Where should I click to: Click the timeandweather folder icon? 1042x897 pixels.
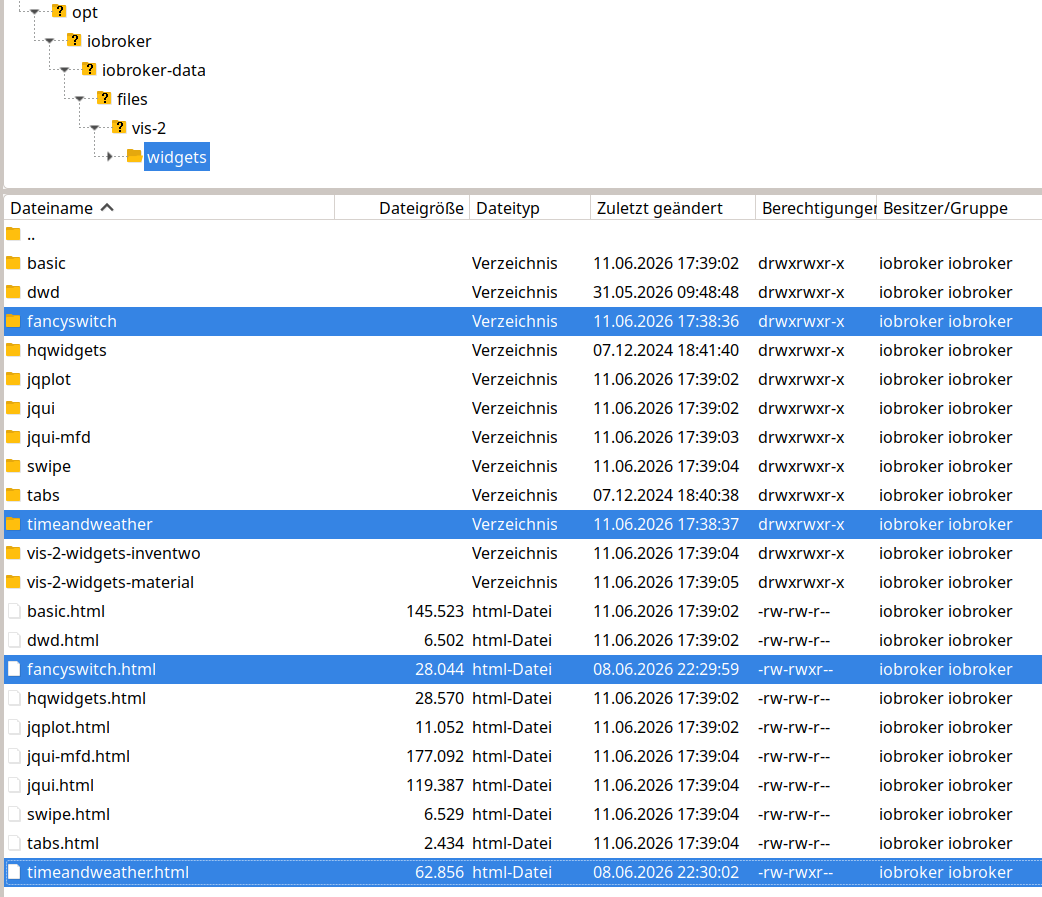[13, 524]
